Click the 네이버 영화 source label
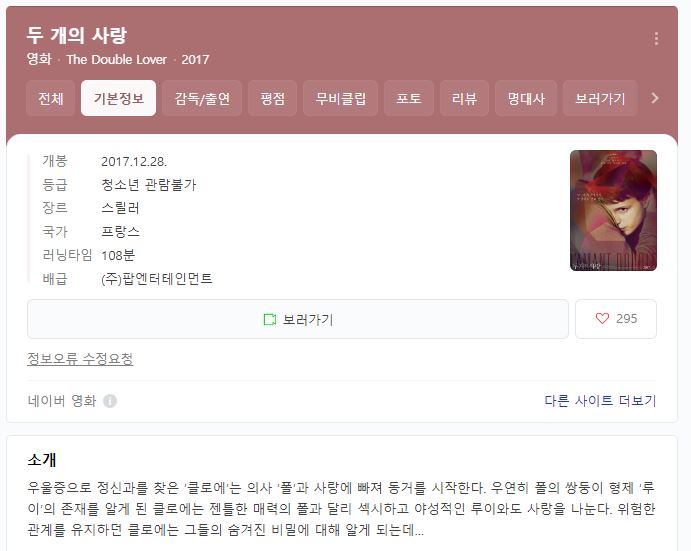 [62, 401]
